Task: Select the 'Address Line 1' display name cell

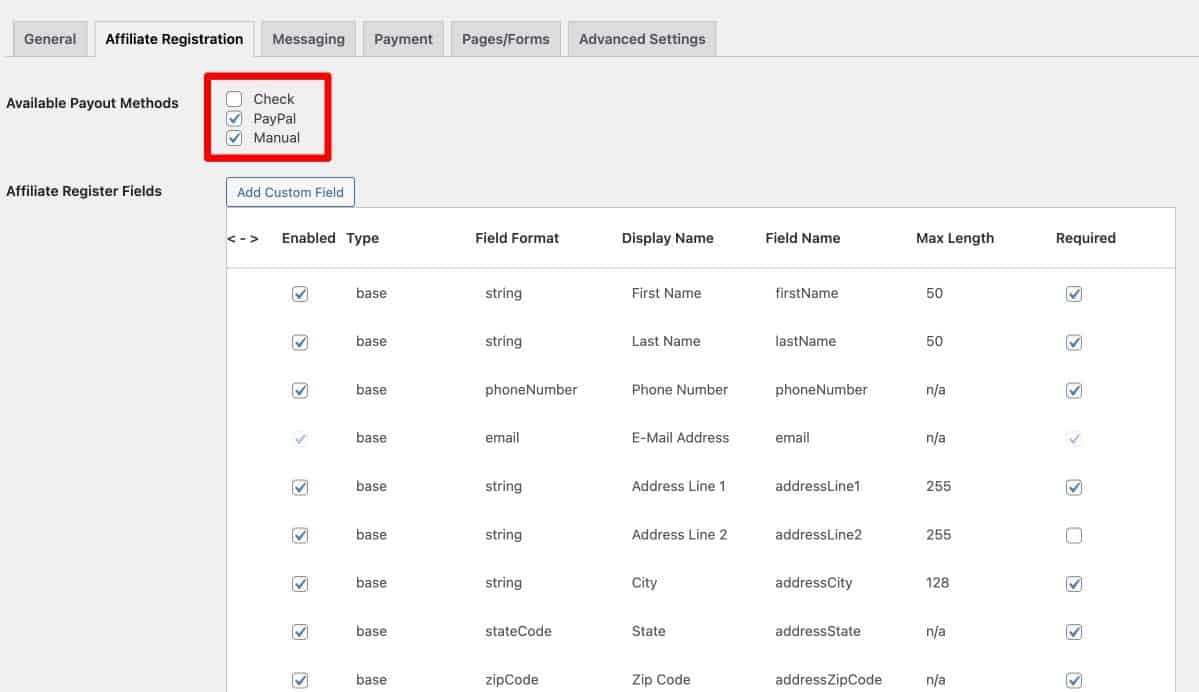Action: click(678, 486)
